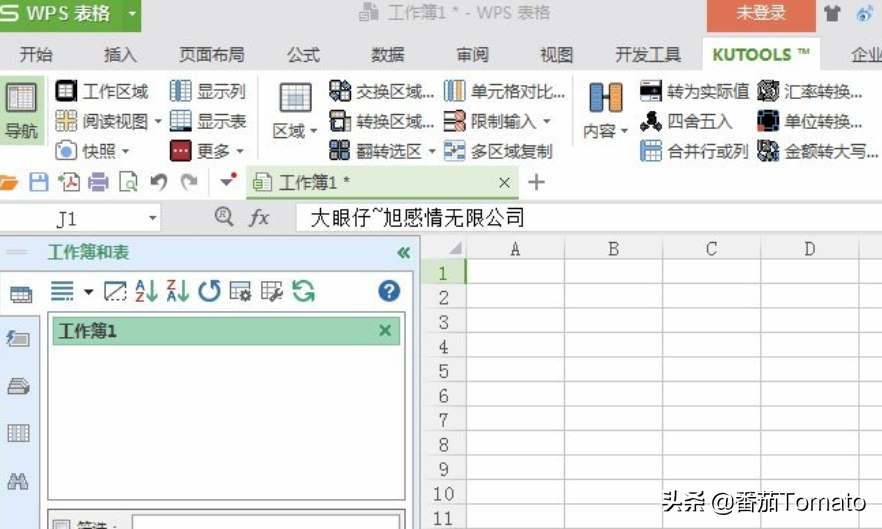Close the 工作簿1 document tab
This screenshot has width=882, height=529.
tap(505, 182)
